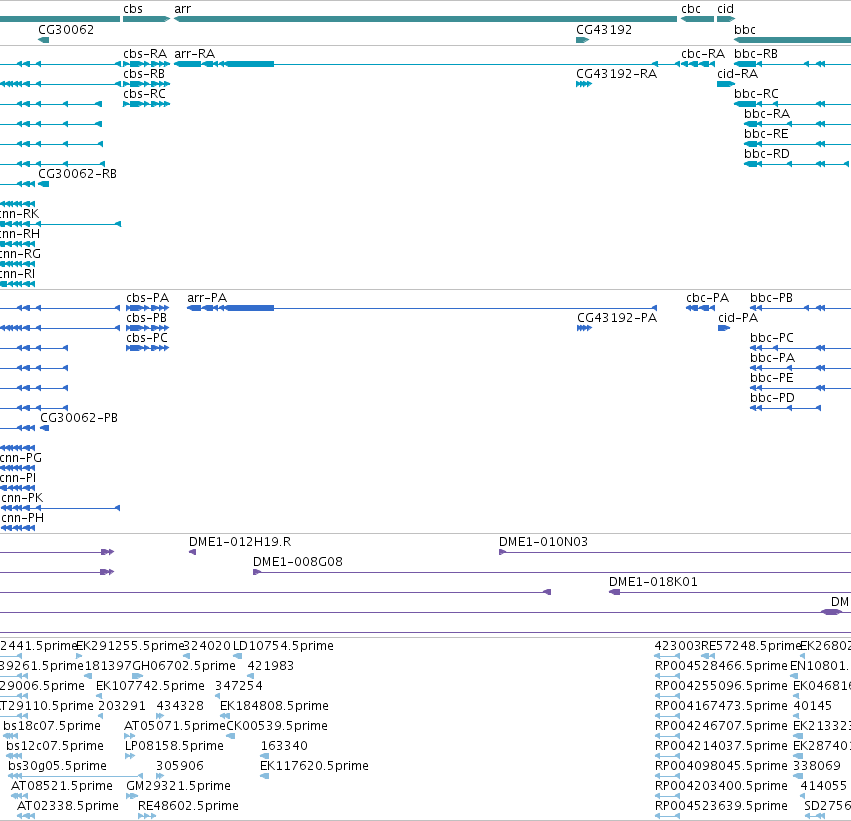
Task: Select EST label "338069"
Action: point(817,766)
